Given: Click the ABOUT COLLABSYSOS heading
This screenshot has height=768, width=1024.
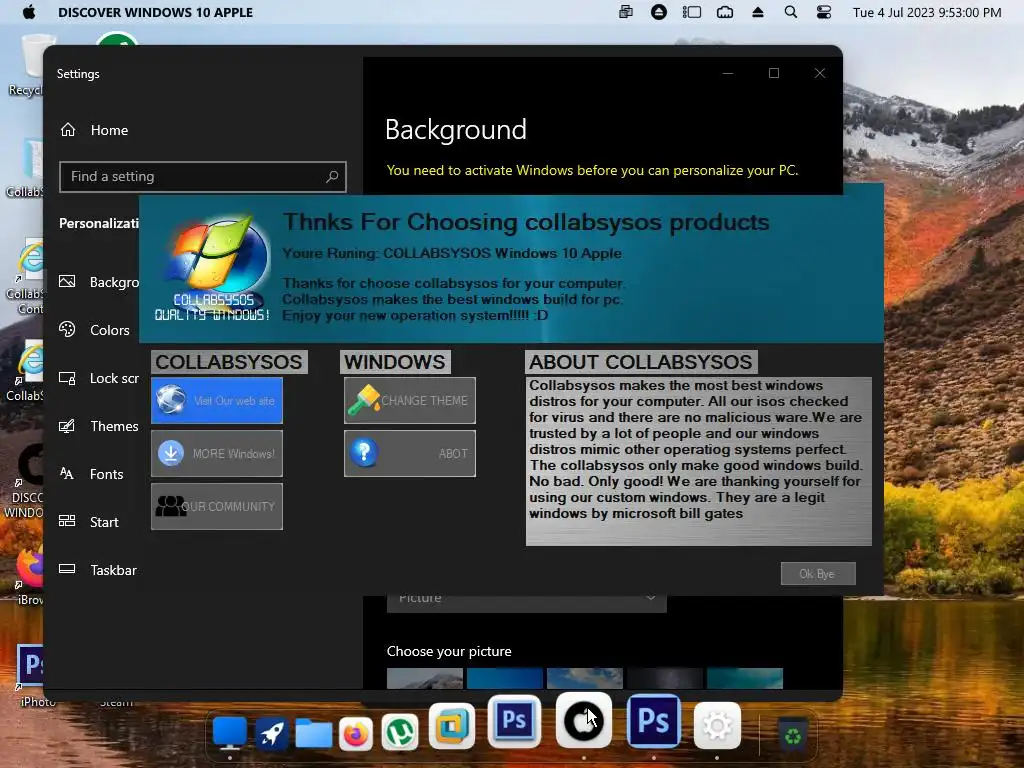Looking at the screenshot, I should point(641,362).
